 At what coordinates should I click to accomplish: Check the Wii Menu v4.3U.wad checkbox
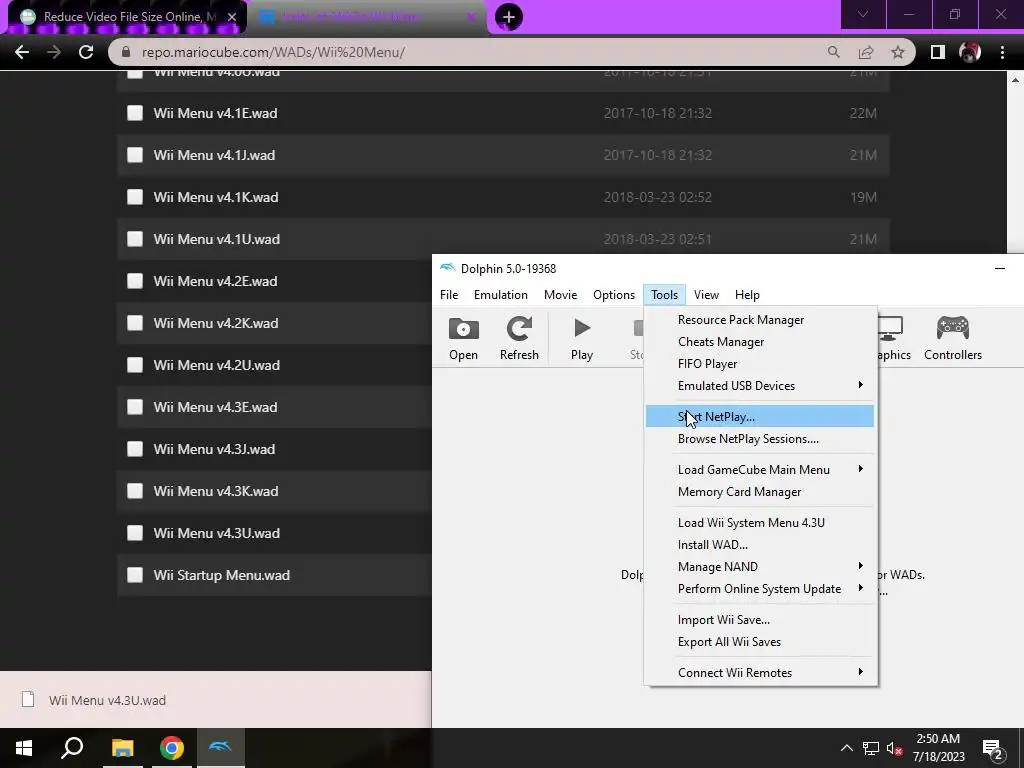click(x=135, y=533)
